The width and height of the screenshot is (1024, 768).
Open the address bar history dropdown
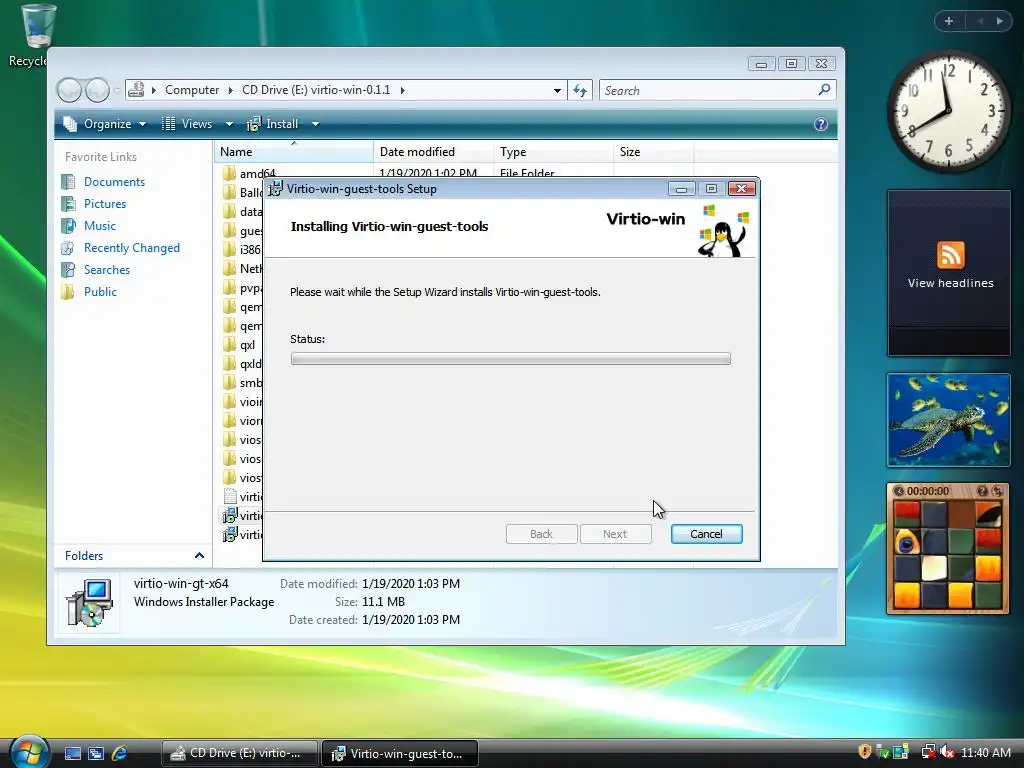click(x=557, y=91)
